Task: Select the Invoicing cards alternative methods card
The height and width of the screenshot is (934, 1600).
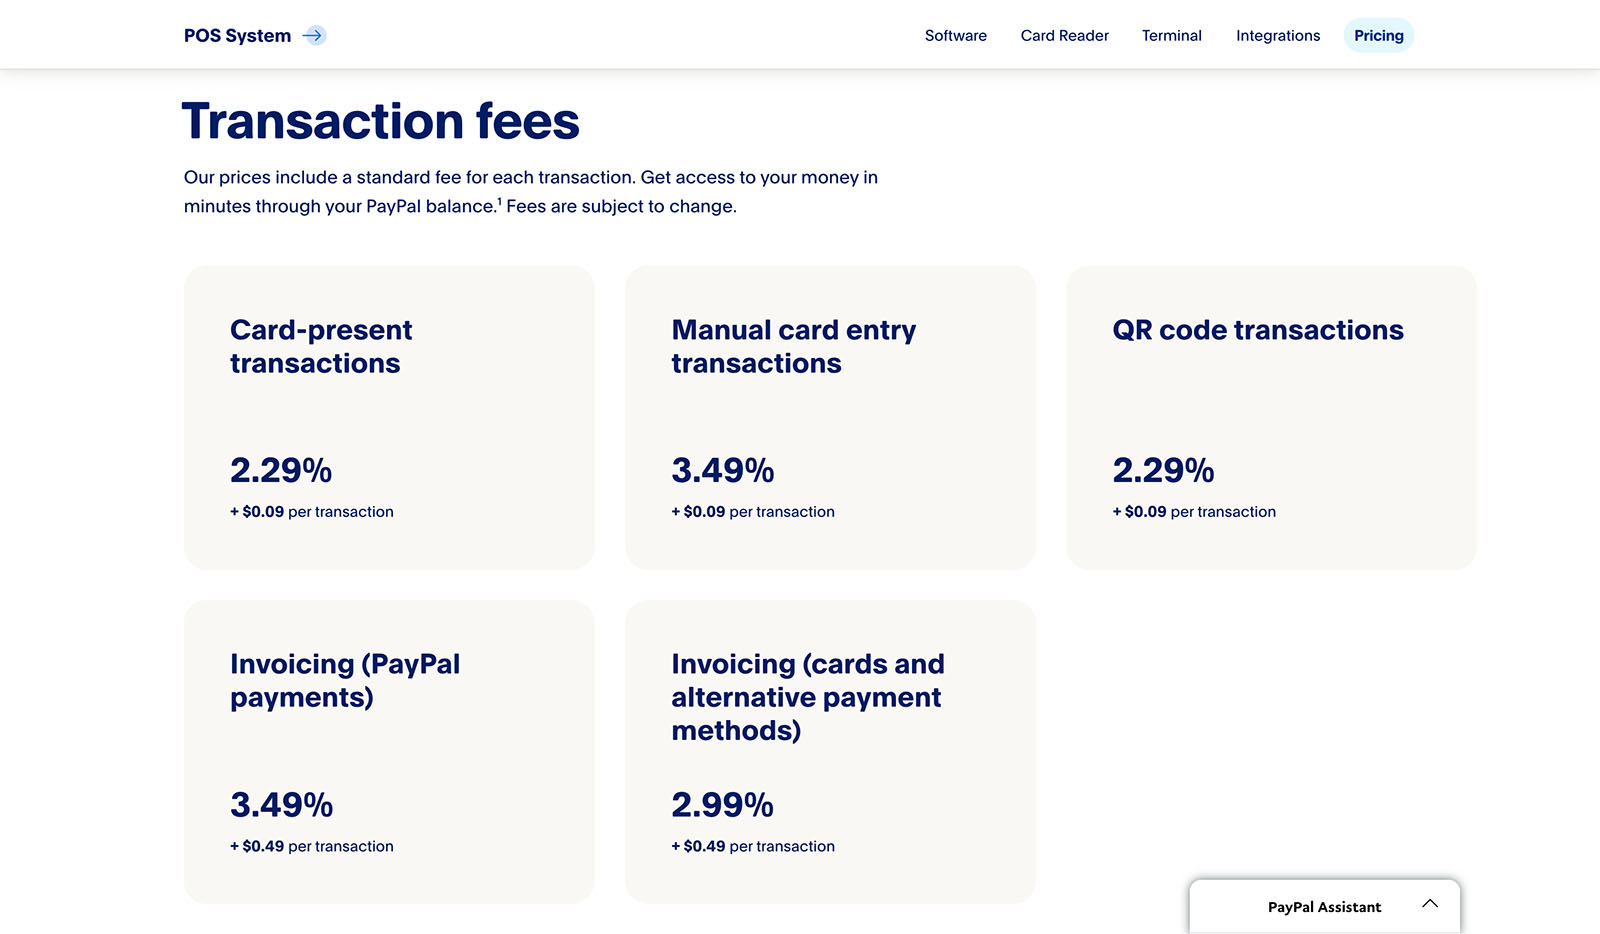Action: point(830,751)
